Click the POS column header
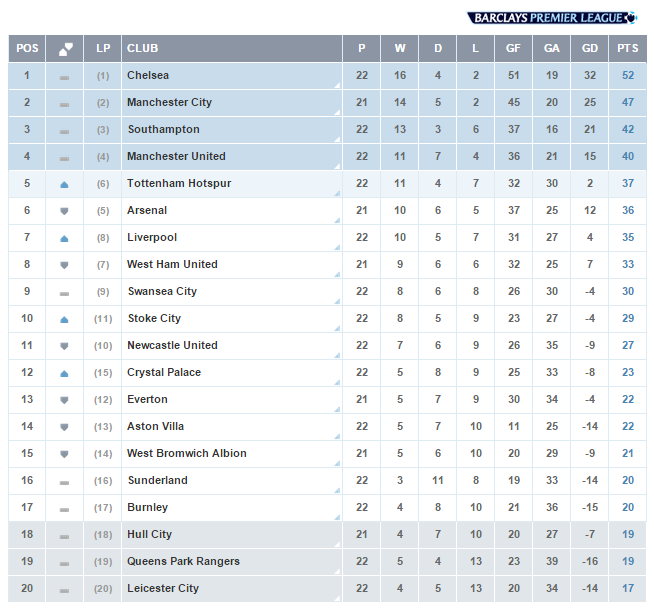The width and height of the screenshot is (654, 611). pos(27,49)
